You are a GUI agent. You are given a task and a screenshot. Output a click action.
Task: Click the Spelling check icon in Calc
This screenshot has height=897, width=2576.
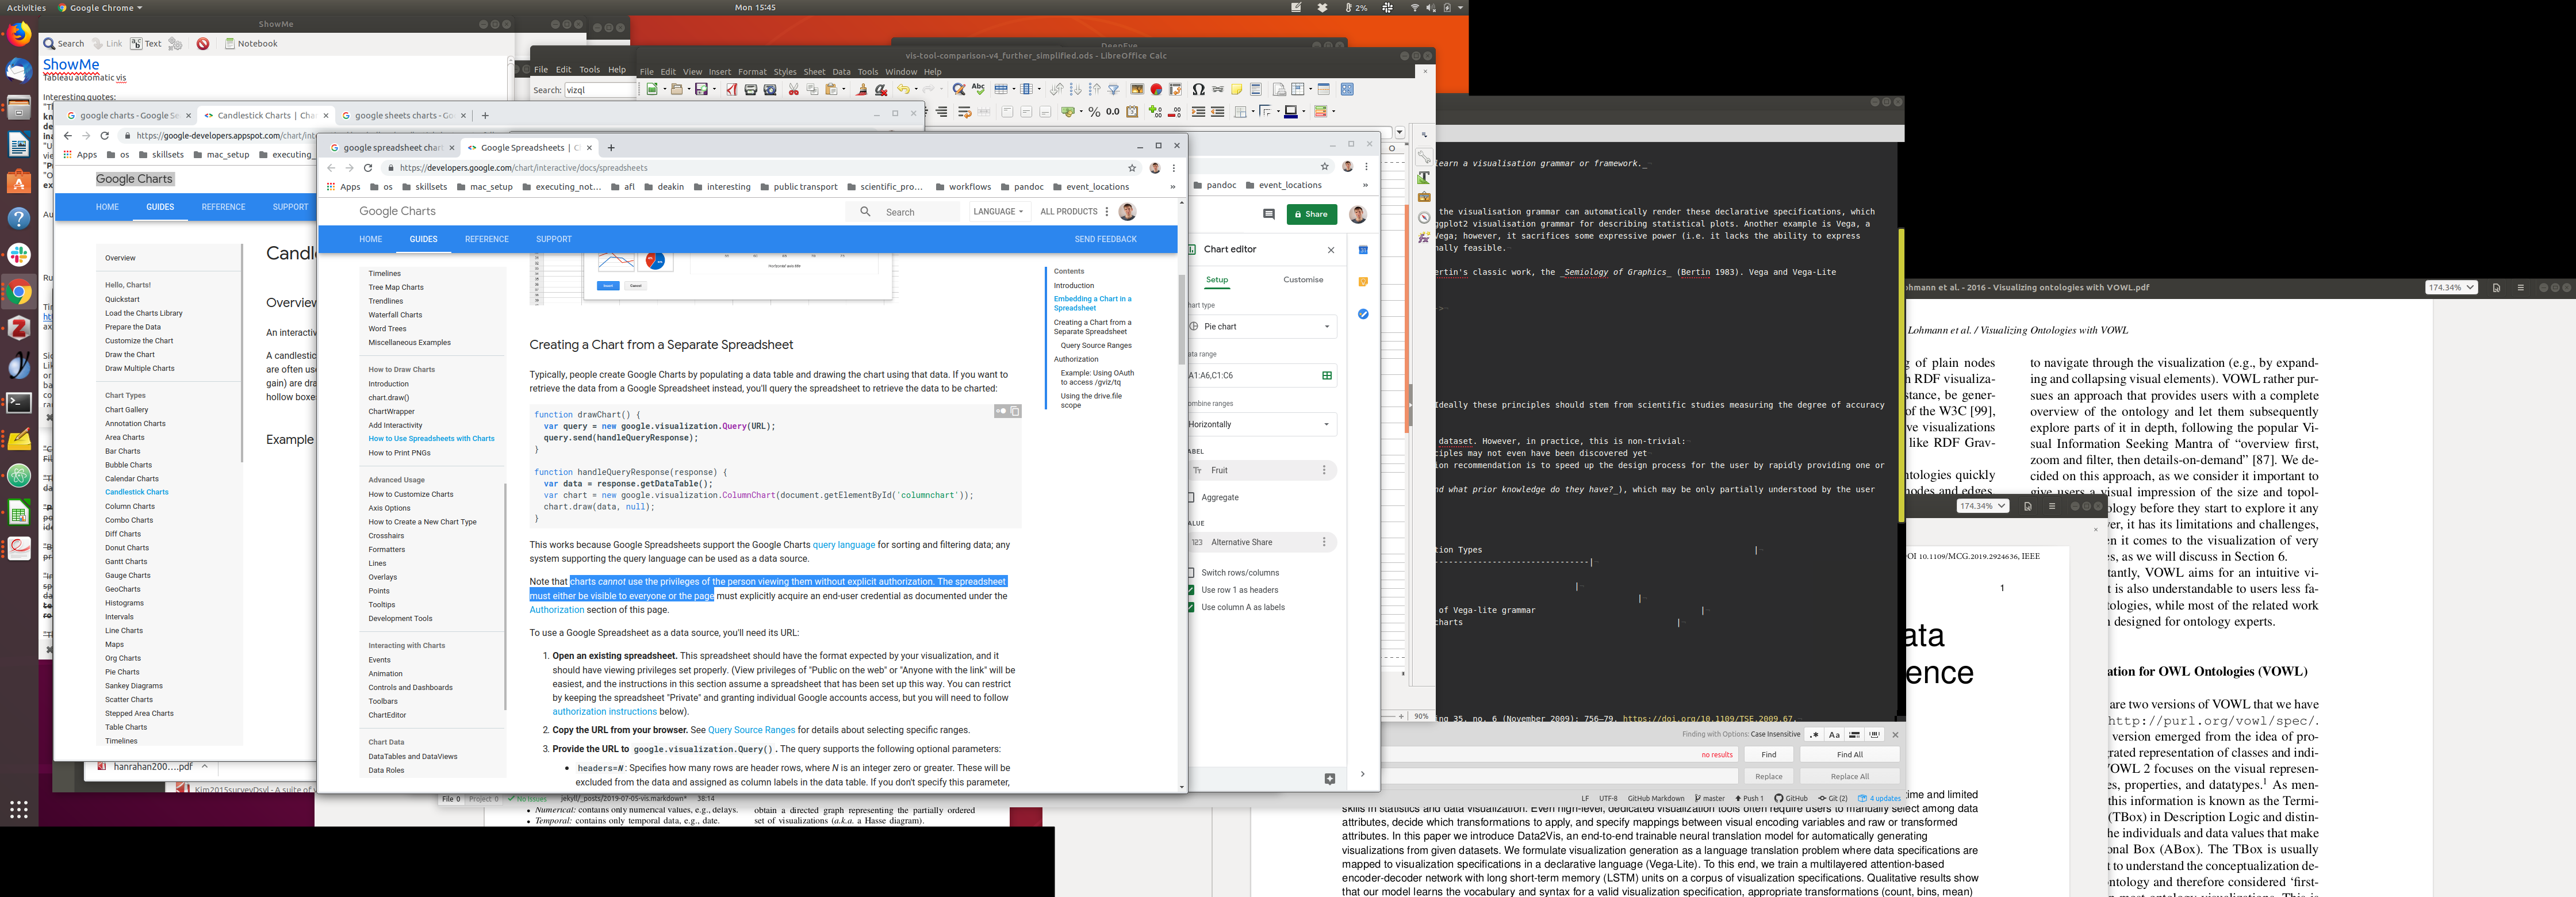tap(978, 89)
